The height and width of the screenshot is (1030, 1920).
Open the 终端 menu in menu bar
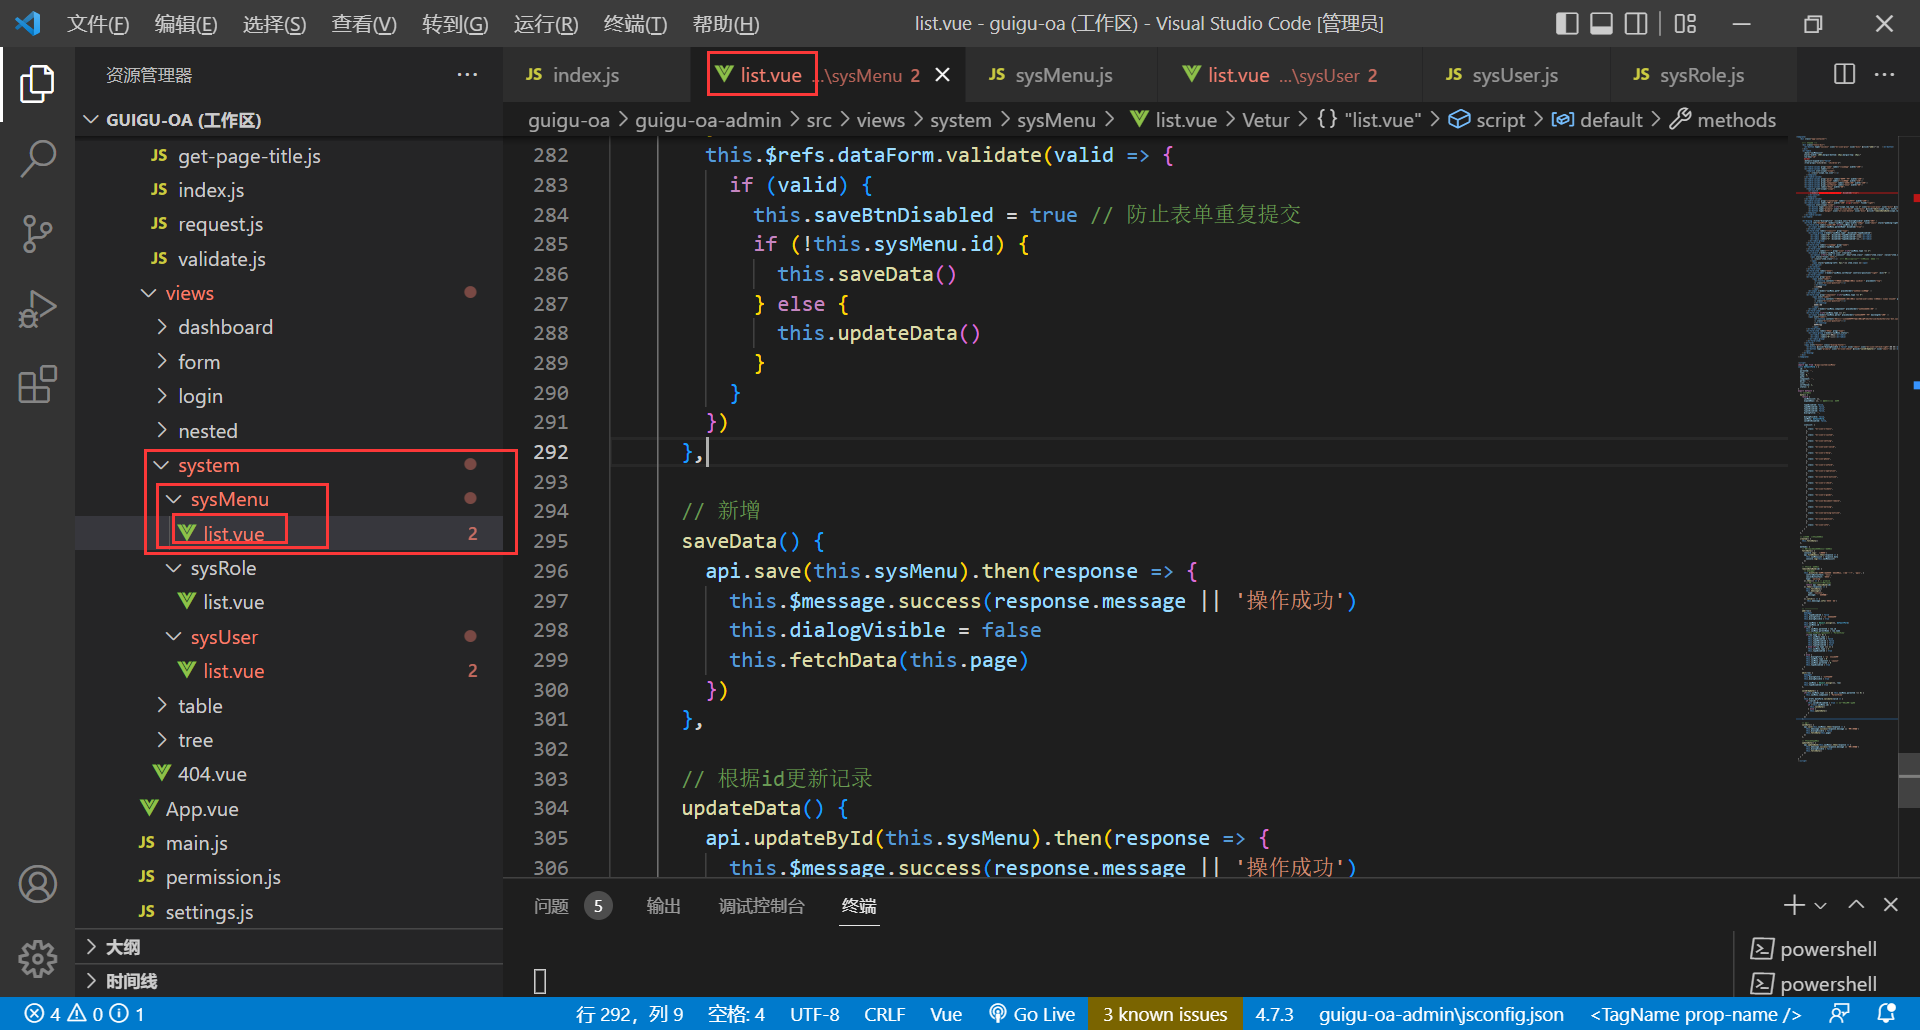(x=635, y=24)
